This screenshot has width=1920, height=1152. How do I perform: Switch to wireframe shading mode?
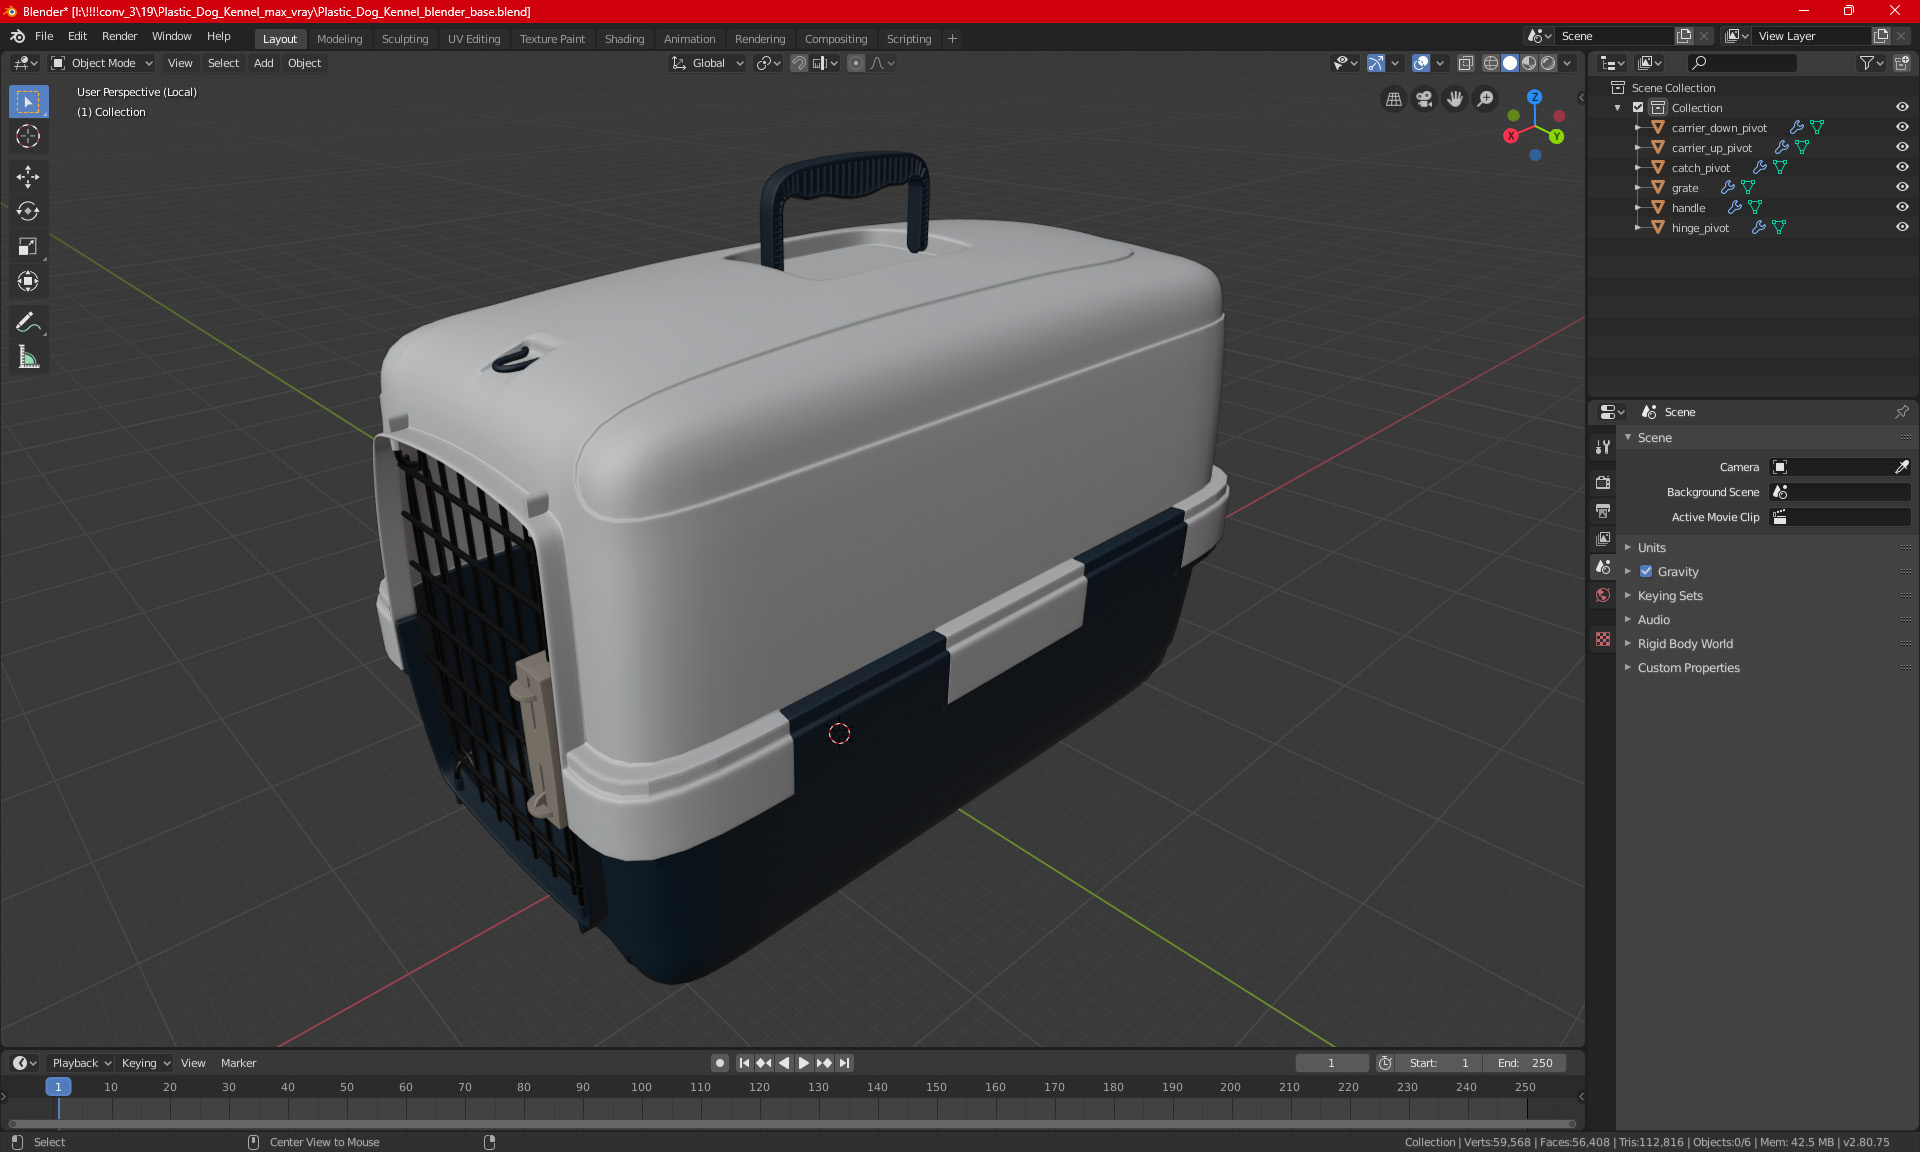pos(1490,63)
